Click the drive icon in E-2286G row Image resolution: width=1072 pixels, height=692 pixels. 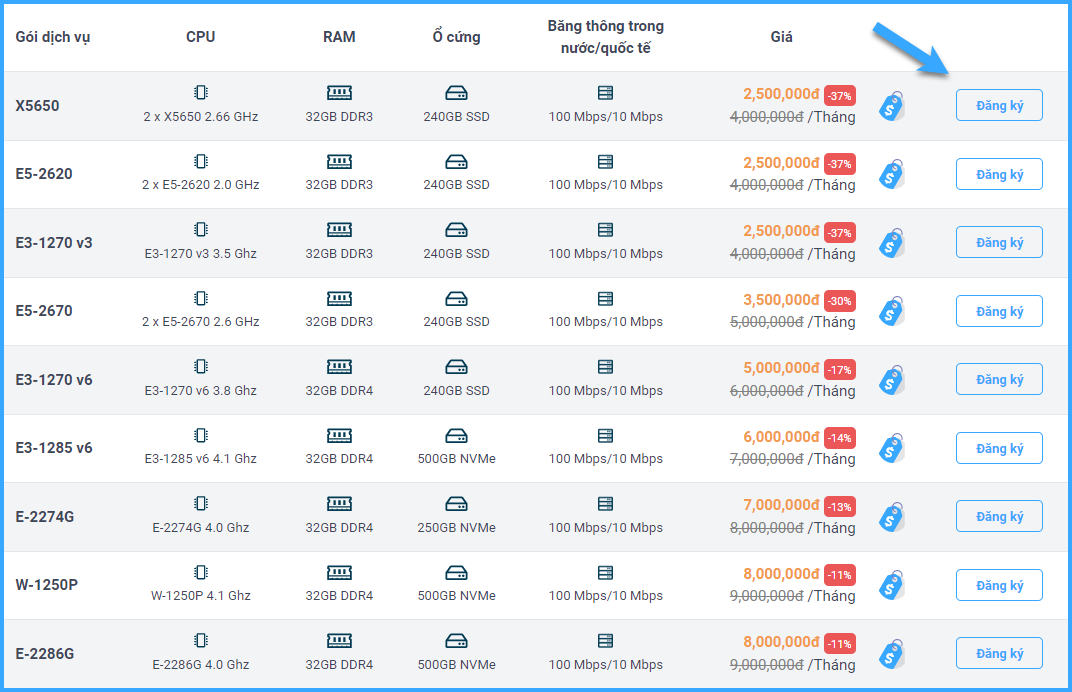456,641
